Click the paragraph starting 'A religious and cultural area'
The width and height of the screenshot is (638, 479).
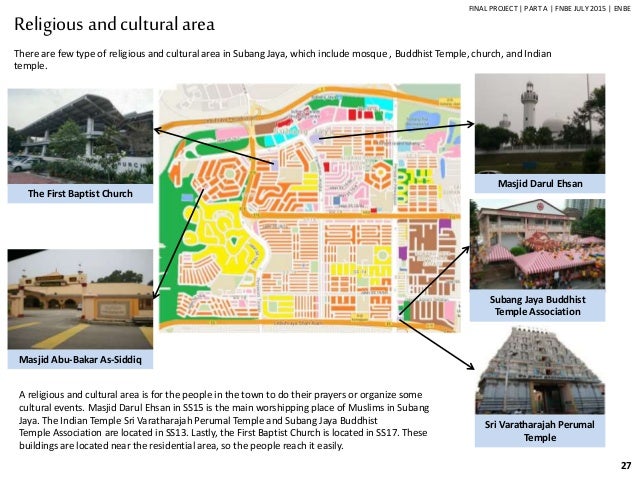pos(224,420)
